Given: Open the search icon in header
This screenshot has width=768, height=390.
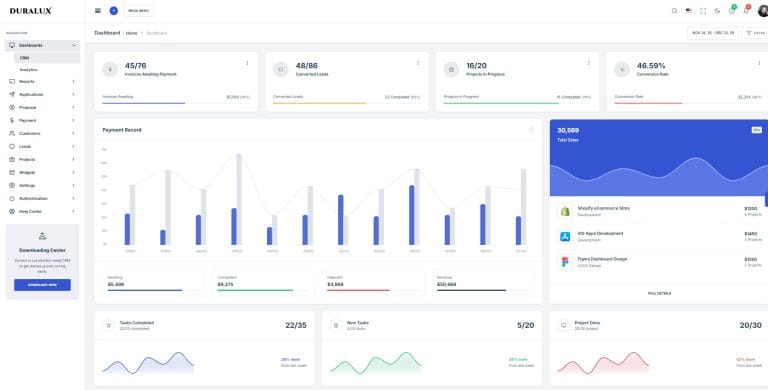Looking at the screenshot, I should click(x=674, y=11).
